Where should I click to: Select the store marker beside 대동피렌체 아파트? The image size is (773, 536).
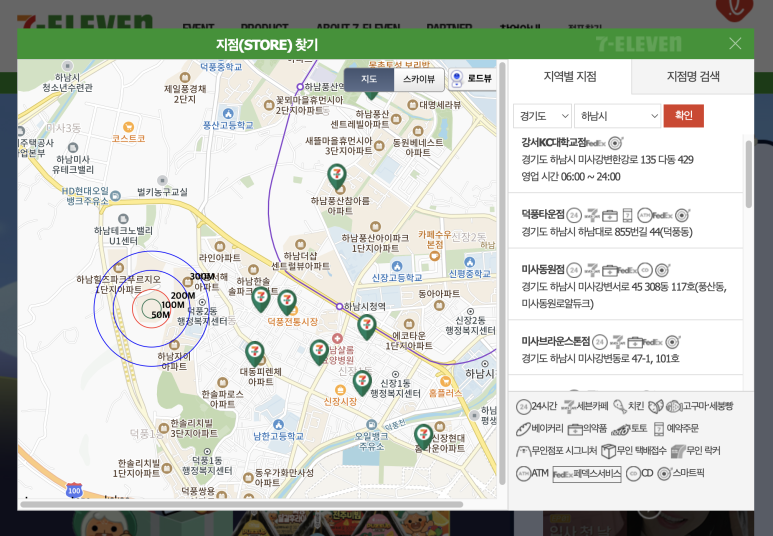coord(254,353)
